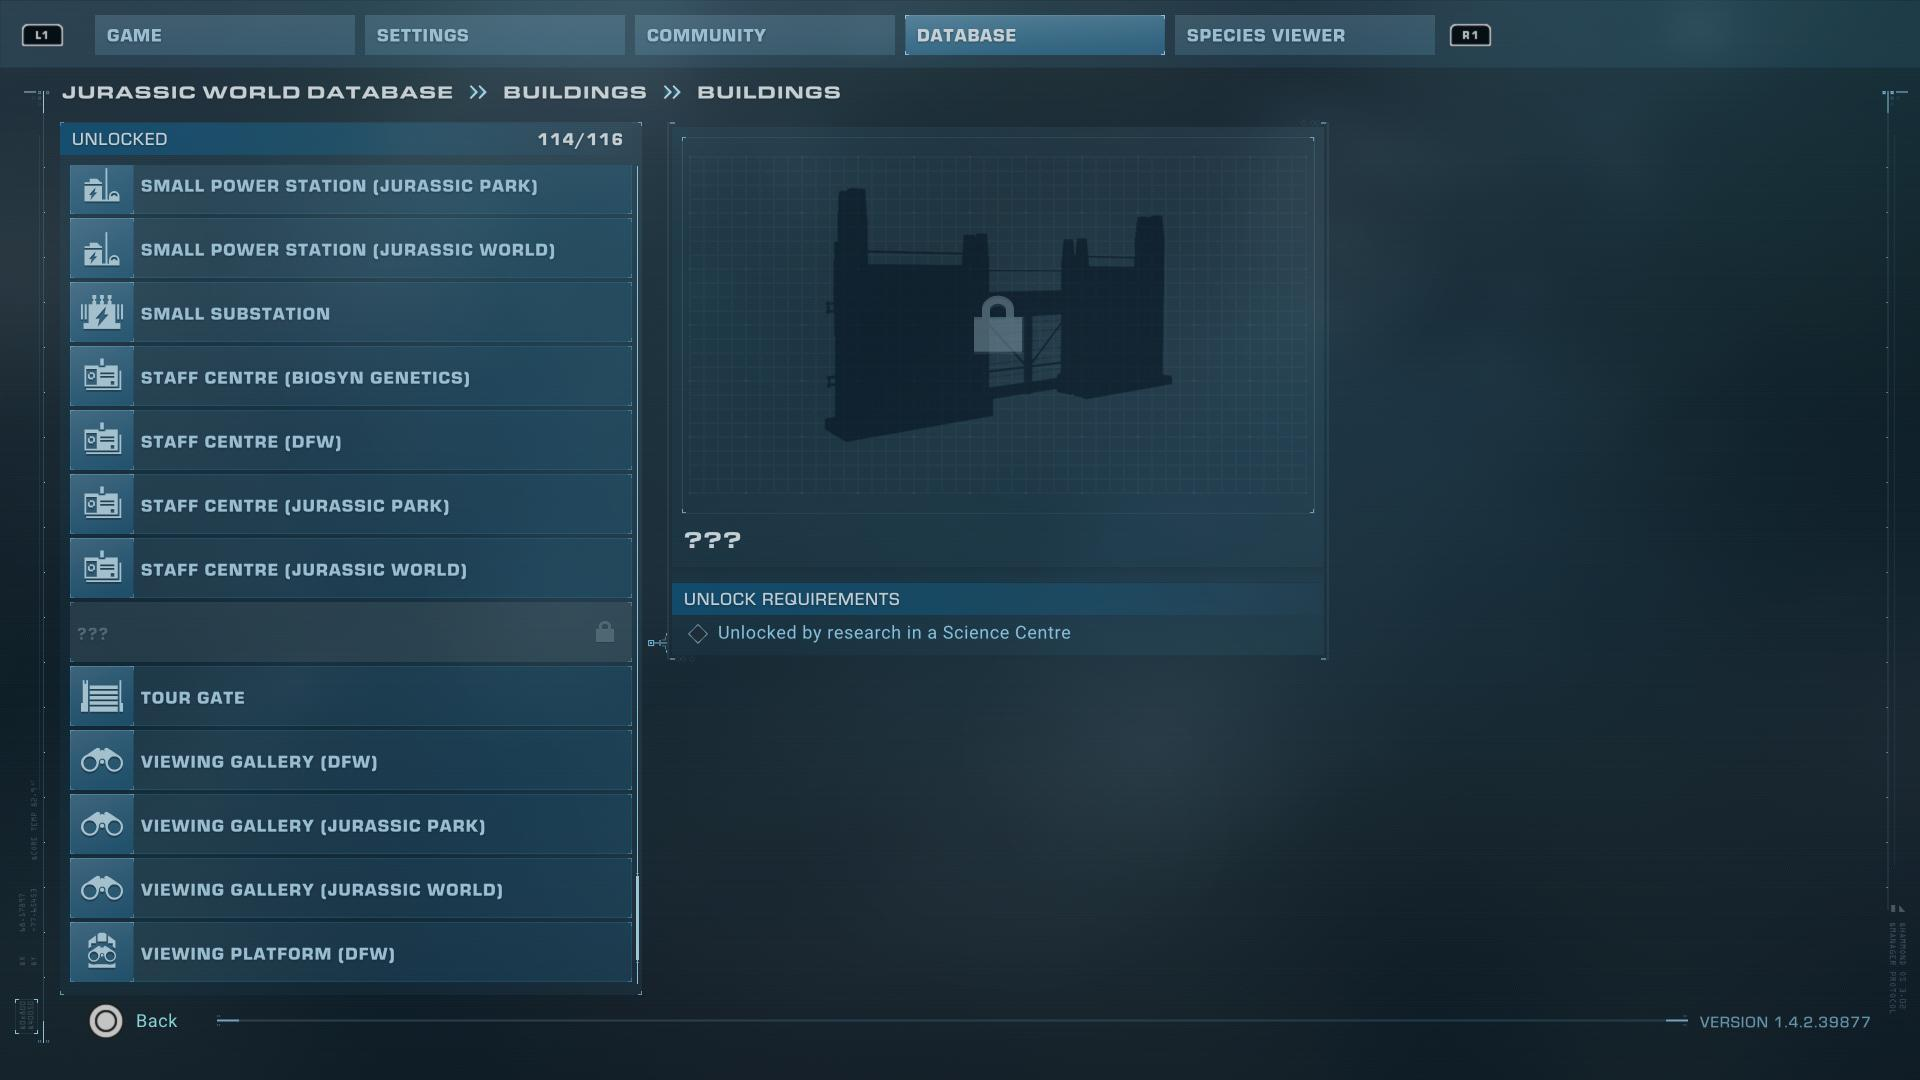The height and width of the screenshot is (1080, 1920).
Task: Select Viewing Gallery (Jurassic Park) entry
Action: [x=351, y=826]
